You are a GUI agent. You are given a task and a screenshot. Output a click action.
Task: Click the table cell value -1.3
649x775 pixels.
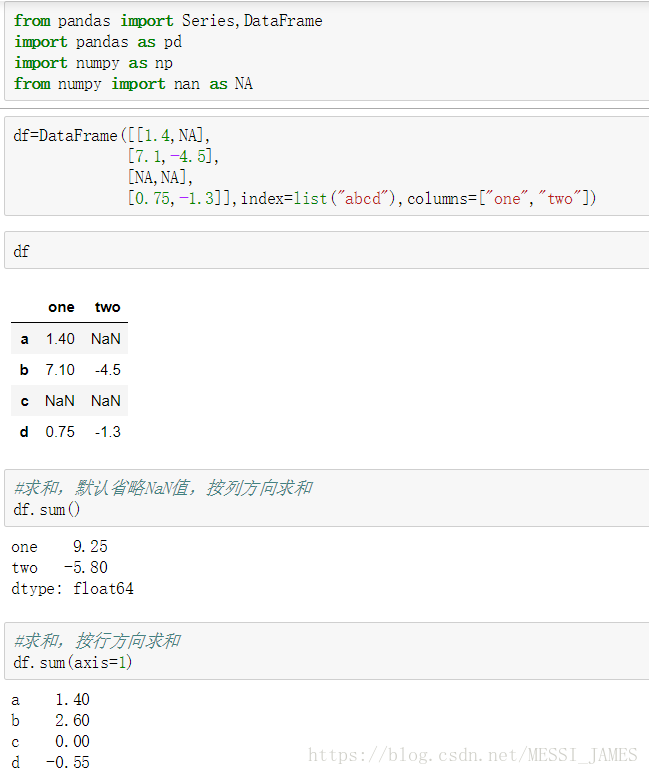click(108, 431)
